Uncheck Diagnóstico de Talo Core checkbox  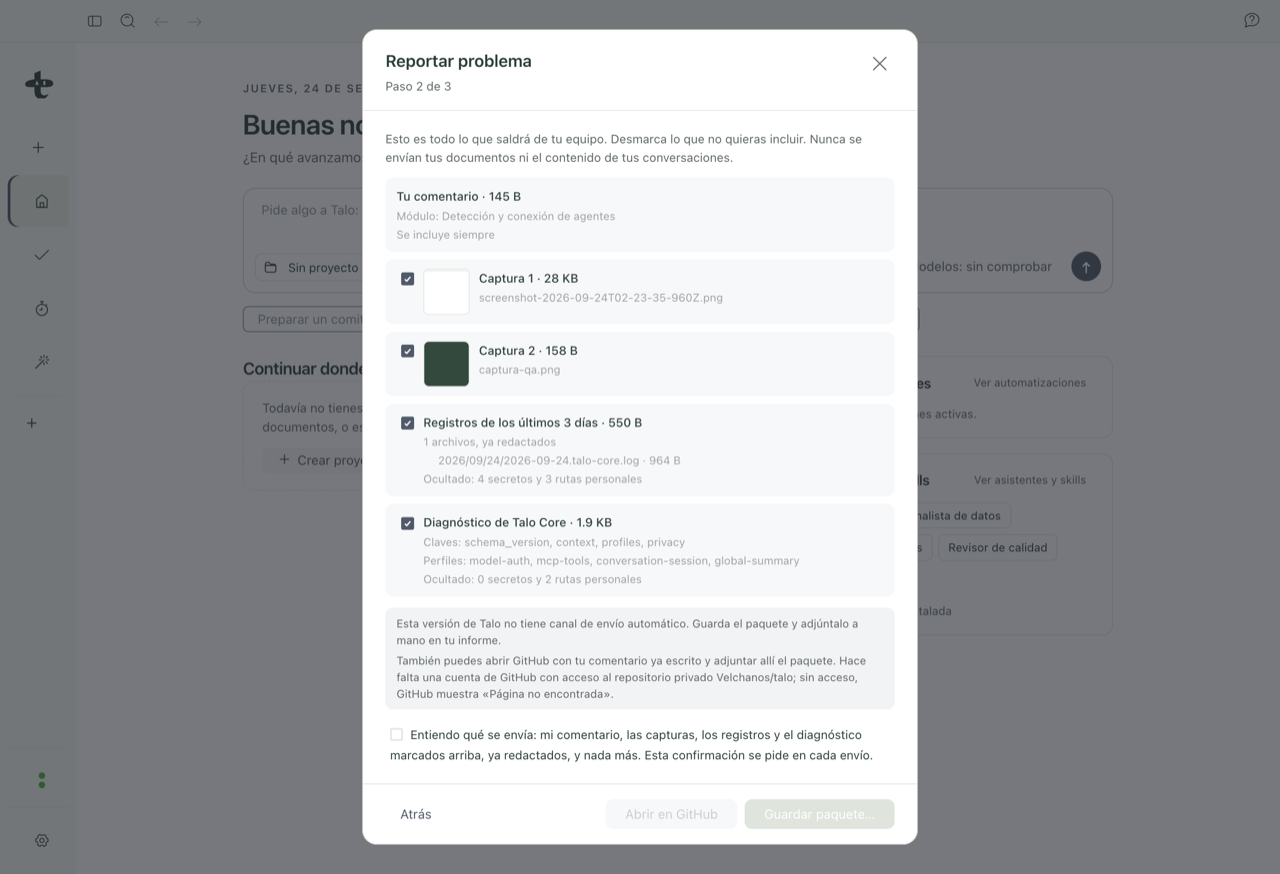click(x=407, y=523)
